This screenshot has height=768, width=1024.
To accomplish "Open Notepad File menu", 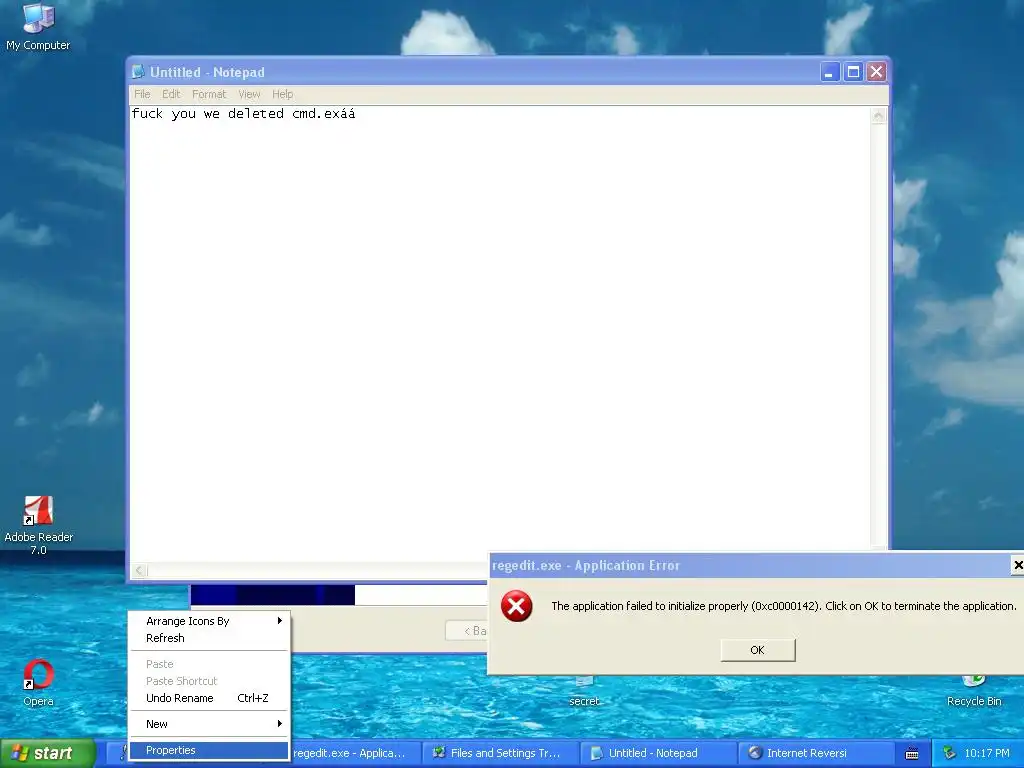I will pos(142,94).
